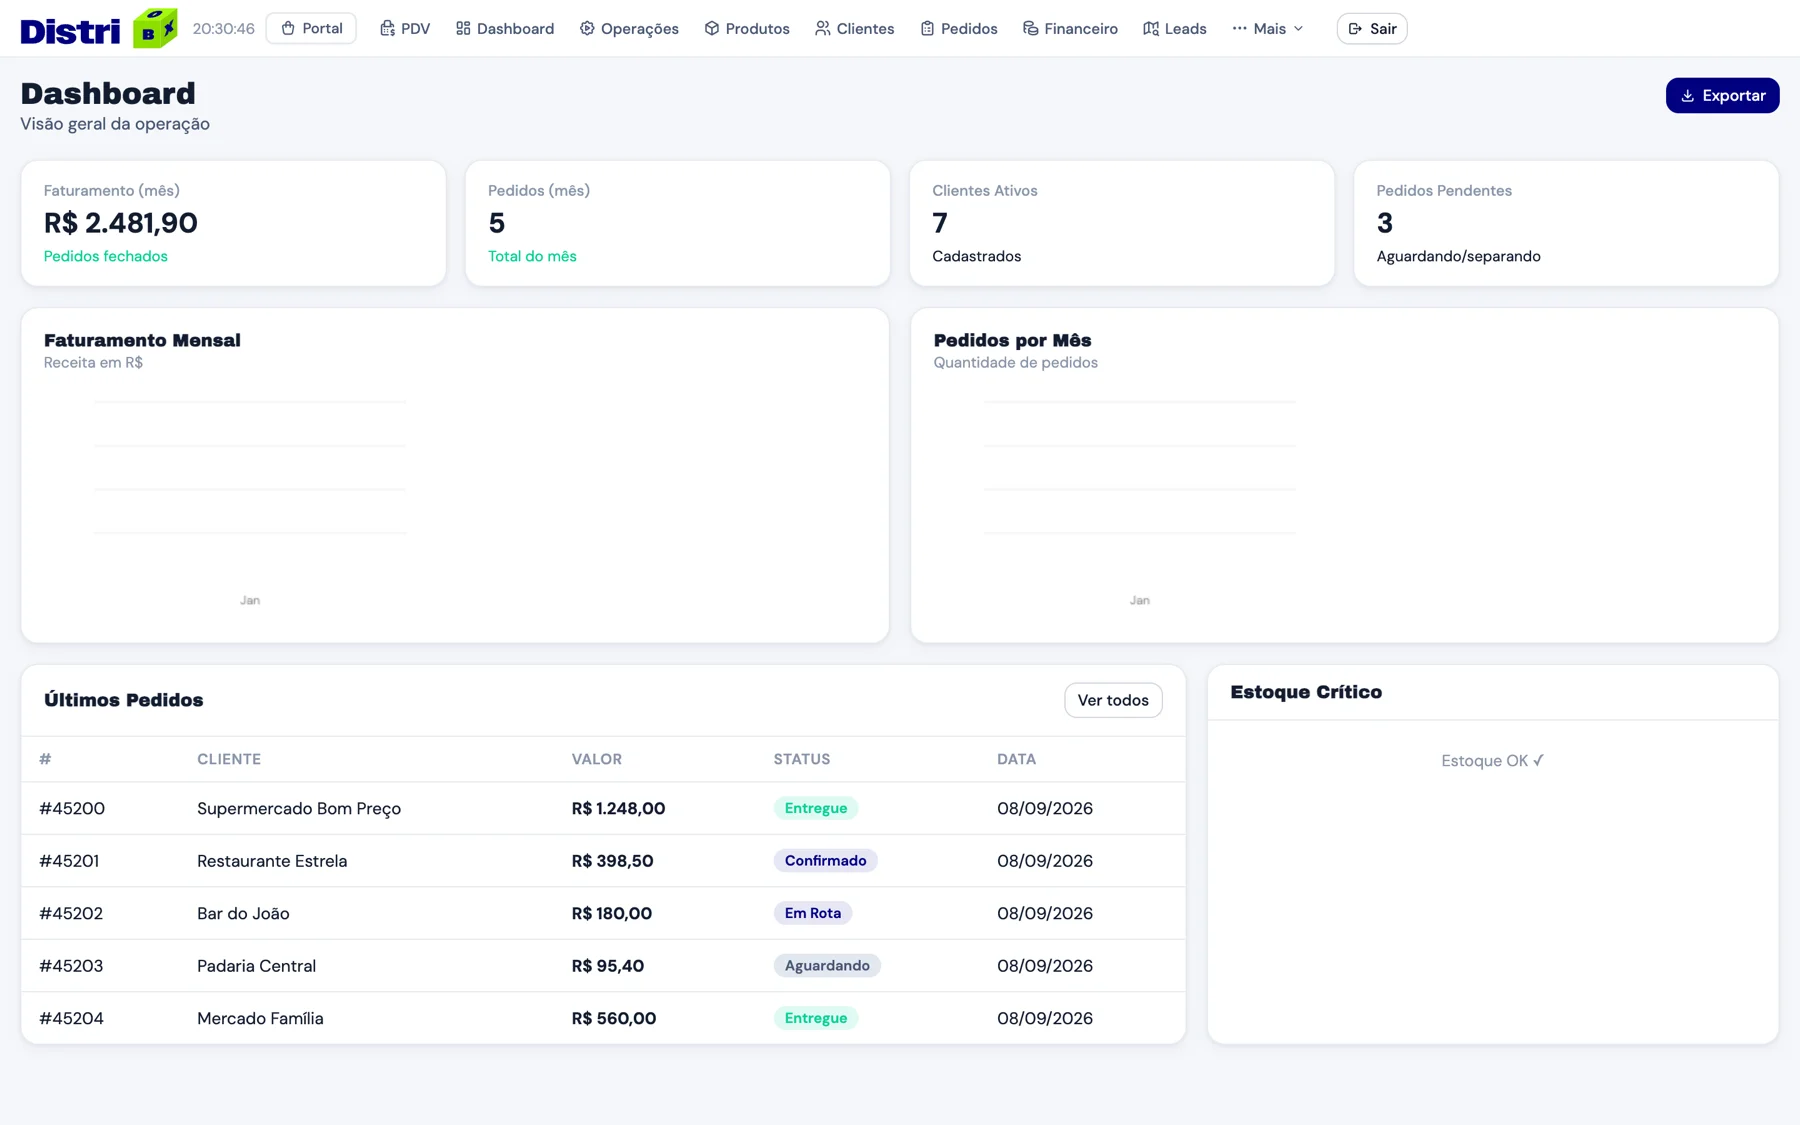Click the Faturamento (mês) R$ 2.481,90 figure

pos(121,223)
